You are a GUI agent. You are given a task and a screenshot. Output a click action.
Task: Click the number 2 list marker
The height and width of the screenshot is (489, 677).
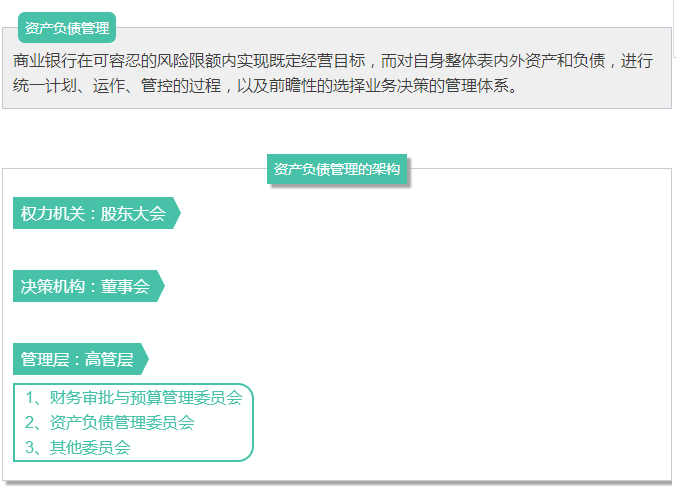31,422
